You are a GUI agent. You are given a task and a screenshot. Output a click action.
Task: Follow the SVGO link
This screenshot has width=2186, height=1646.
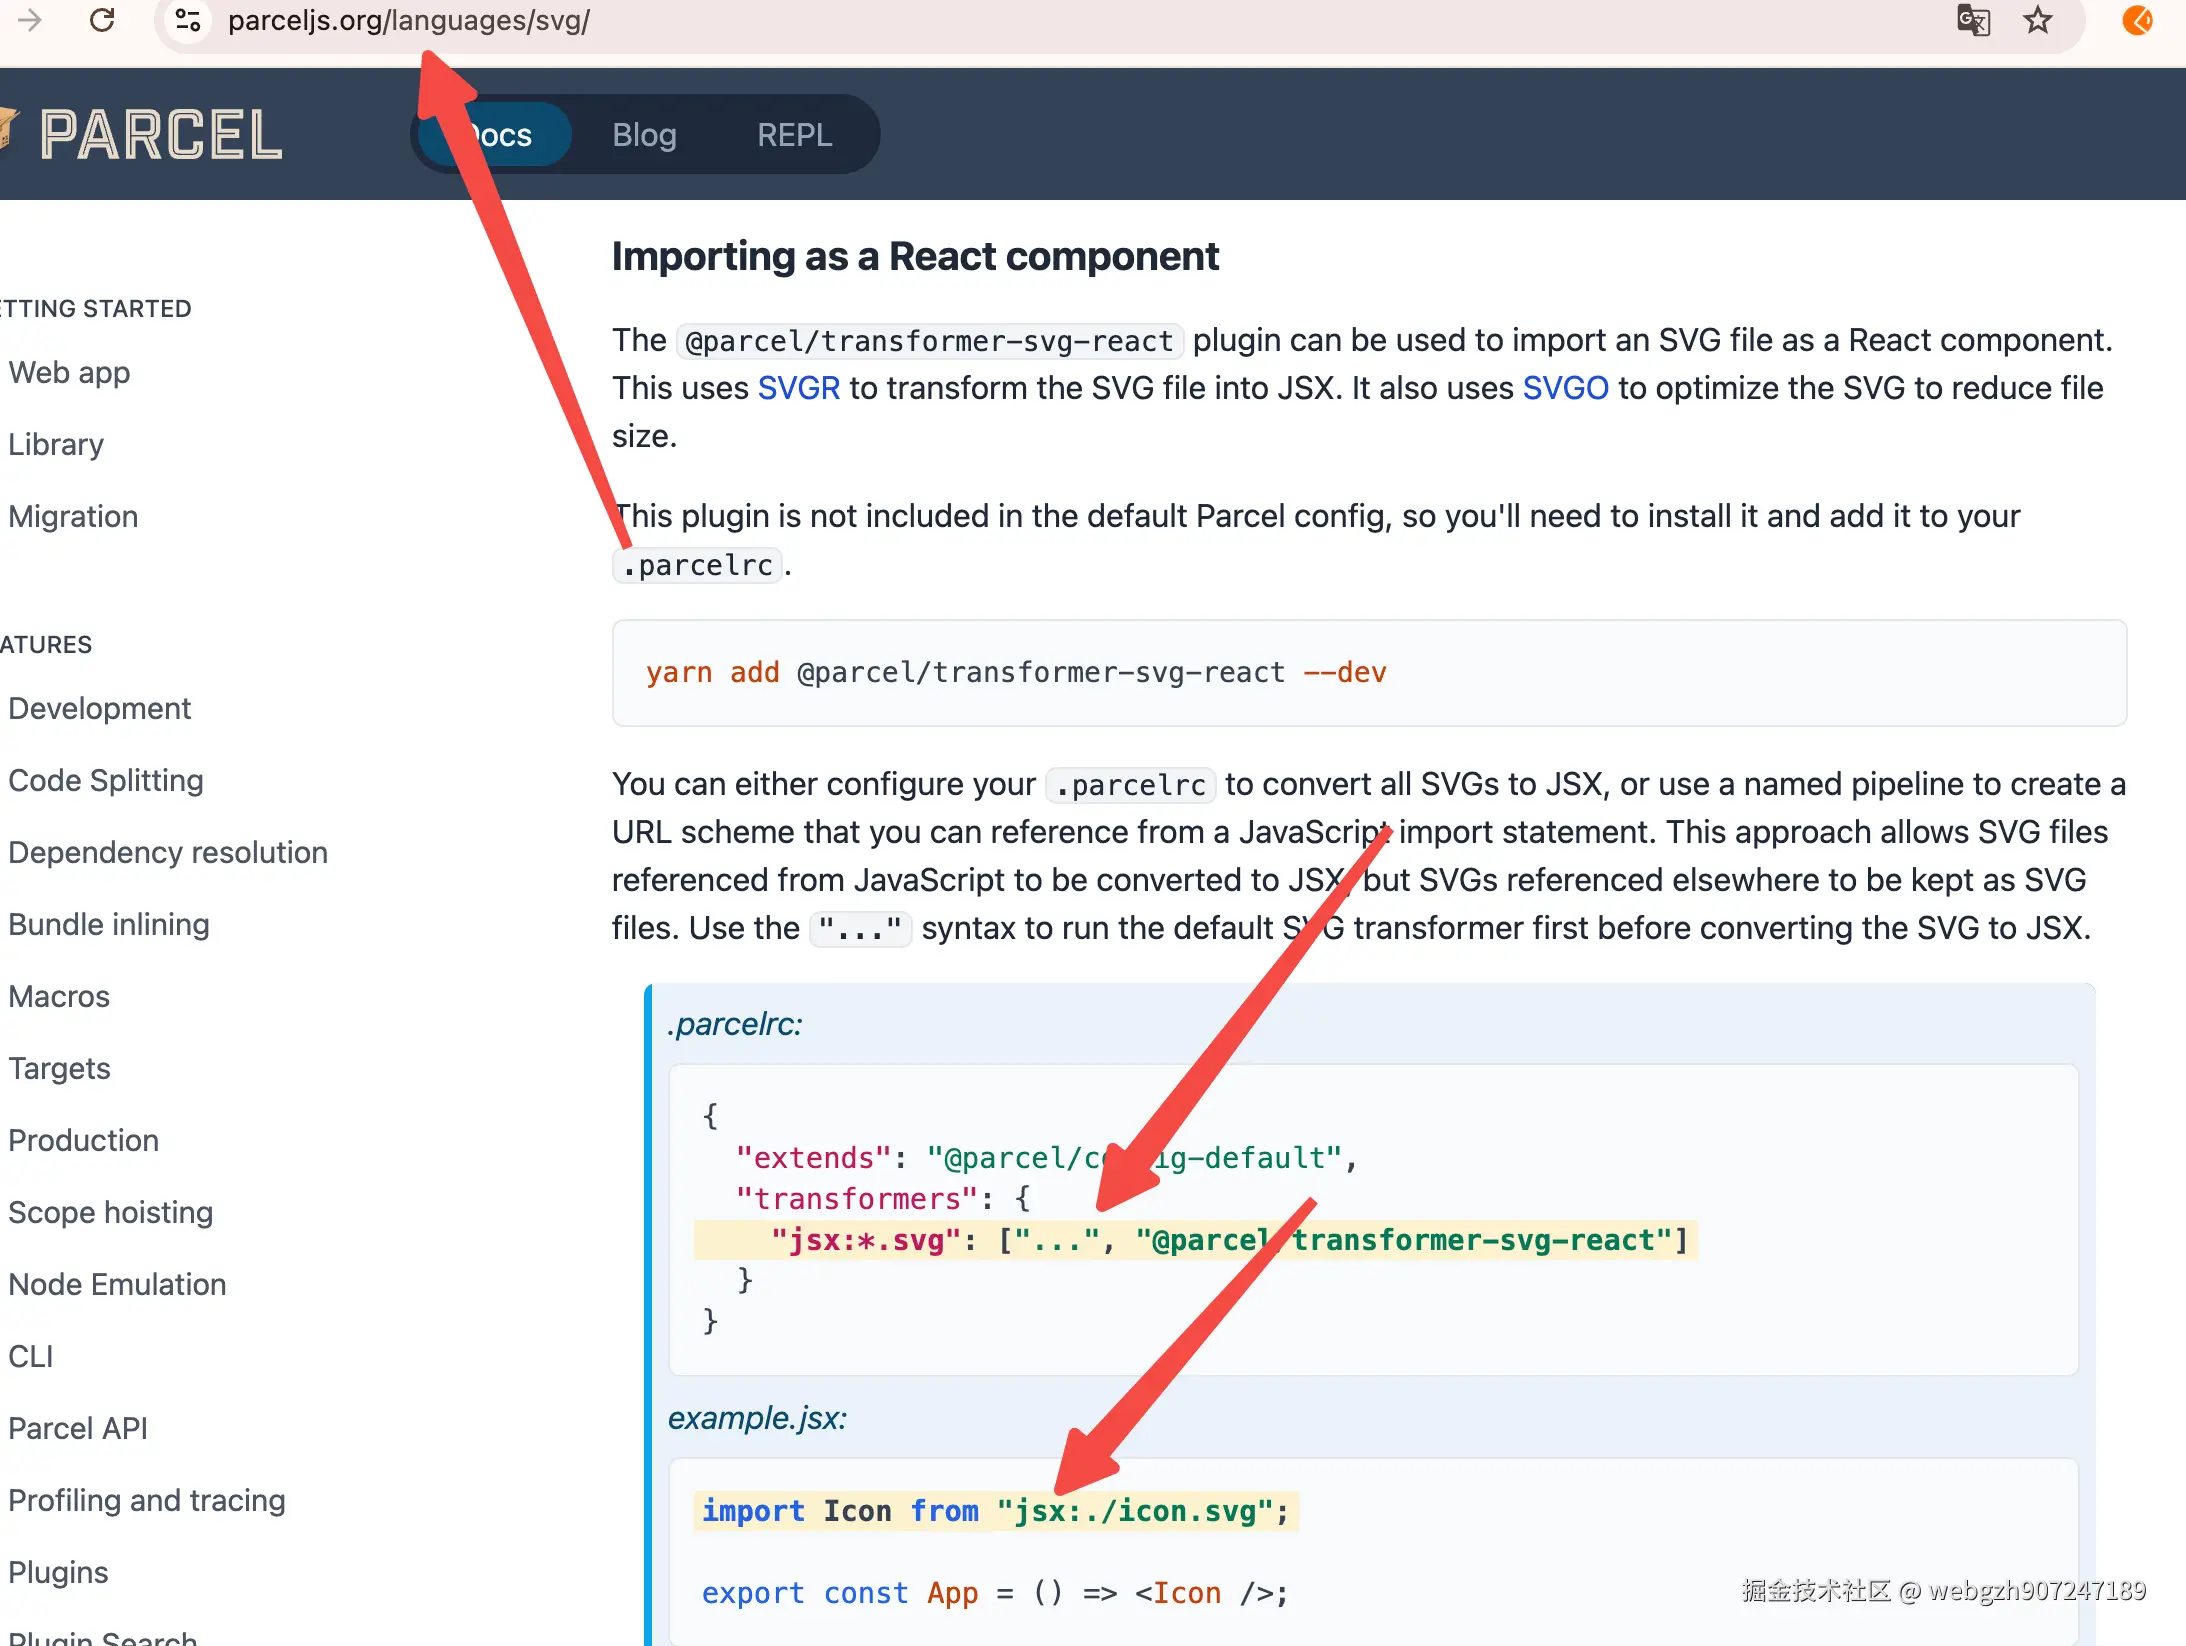pyautogui.click(x=1565, y=388)
